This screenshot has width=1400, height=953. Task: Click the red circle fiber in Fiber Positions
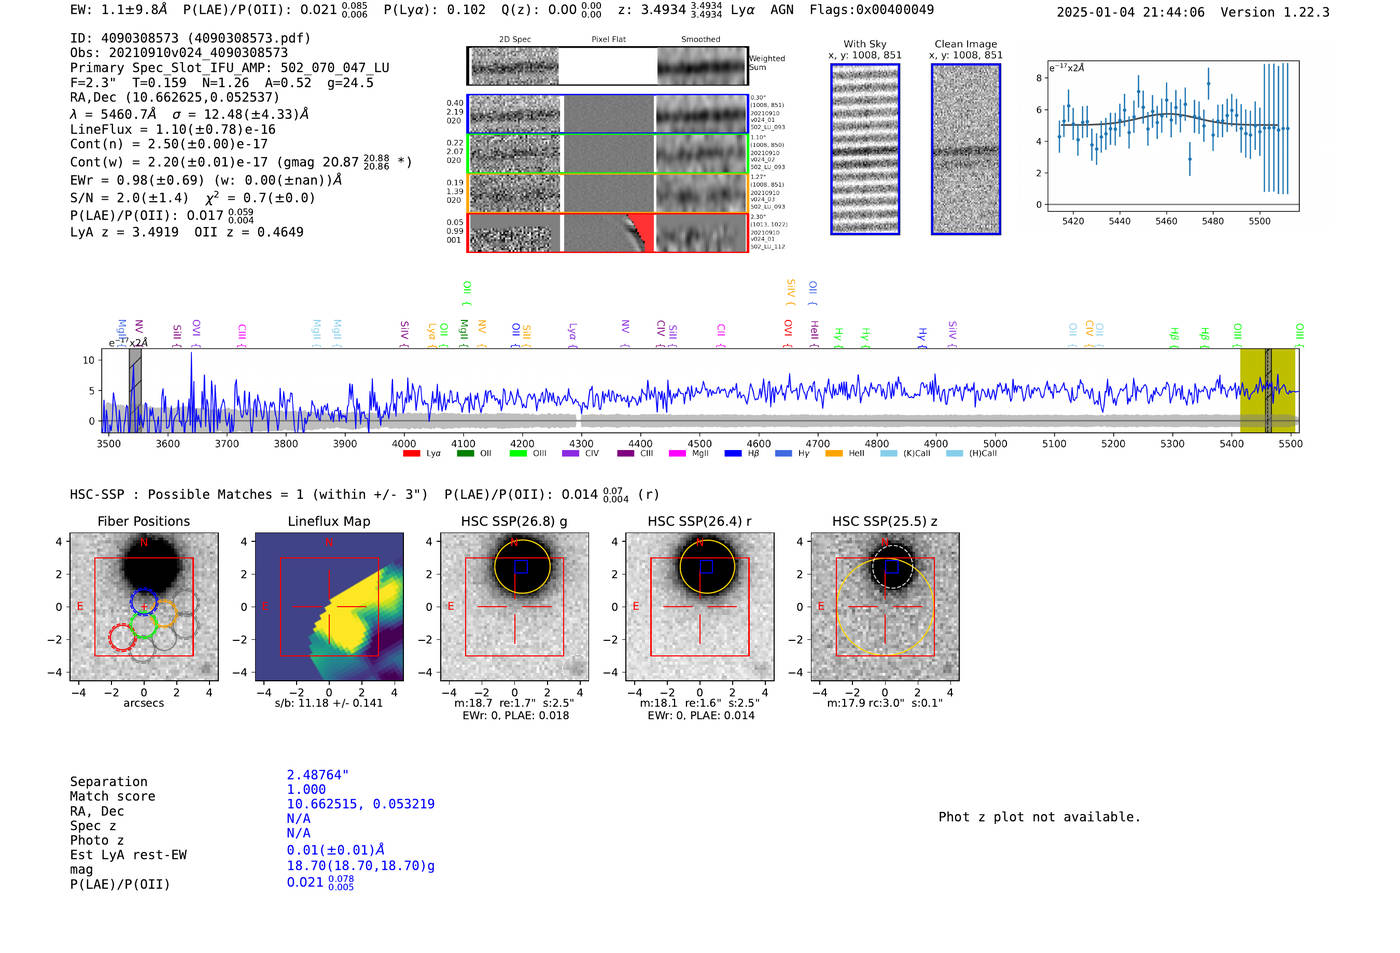(122, 638)
